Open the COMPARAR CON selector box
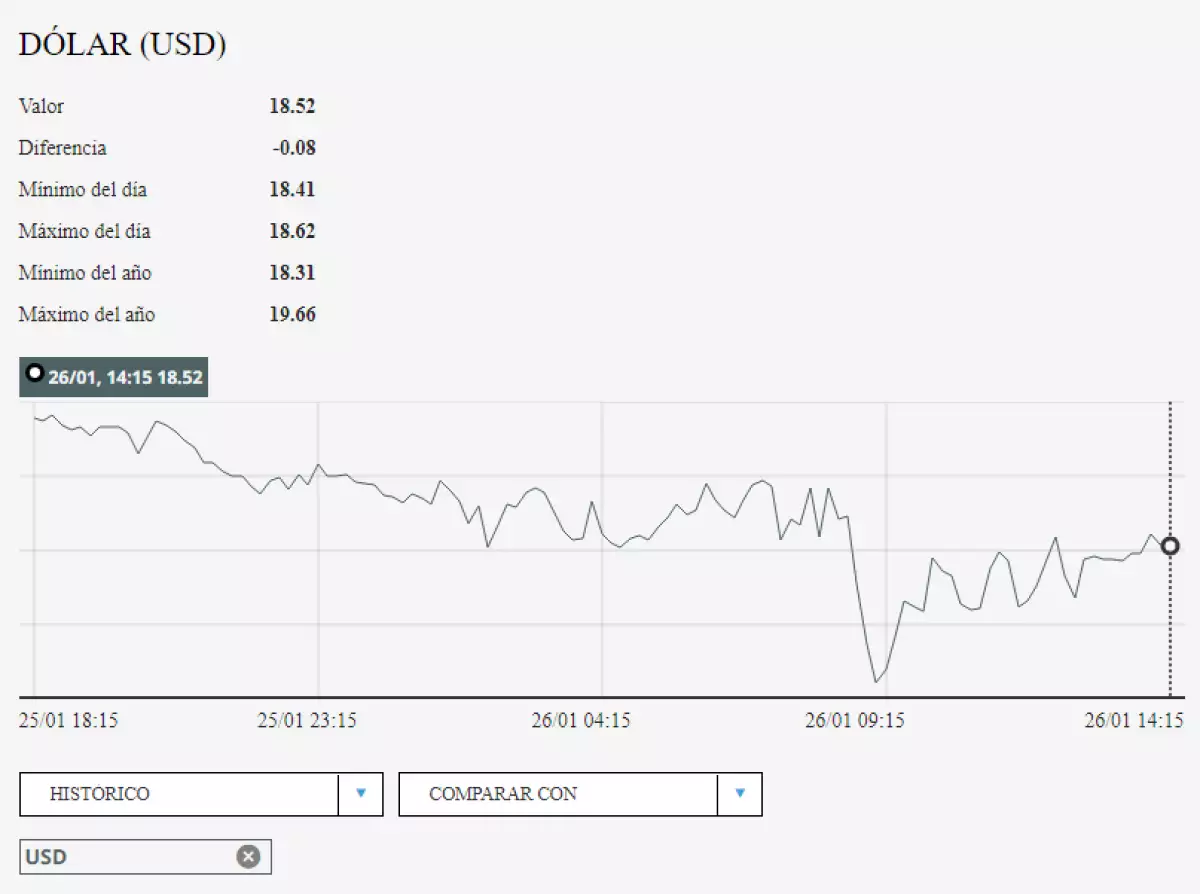This screenshot has height=894, width=1200. coord(558,794)
